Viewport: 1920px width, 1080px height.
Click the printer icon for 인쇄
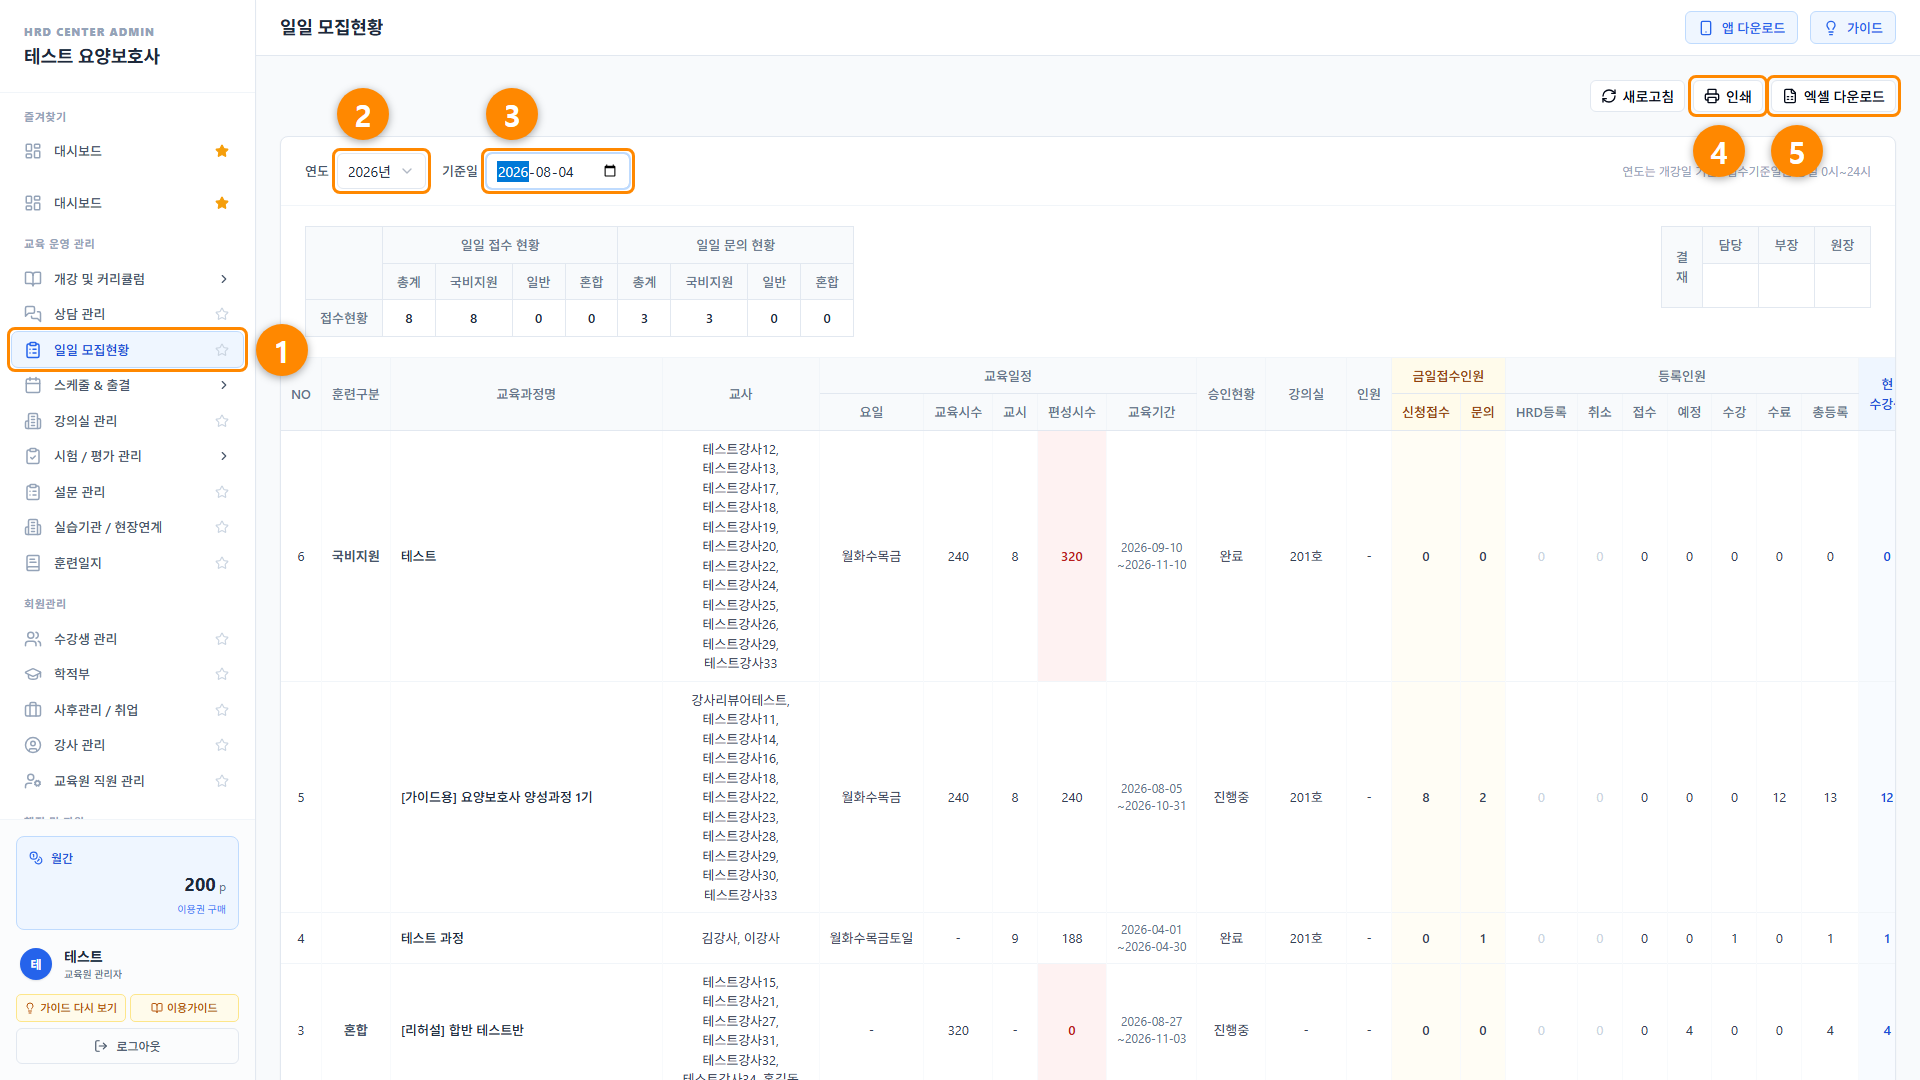tap(1712, 96)
